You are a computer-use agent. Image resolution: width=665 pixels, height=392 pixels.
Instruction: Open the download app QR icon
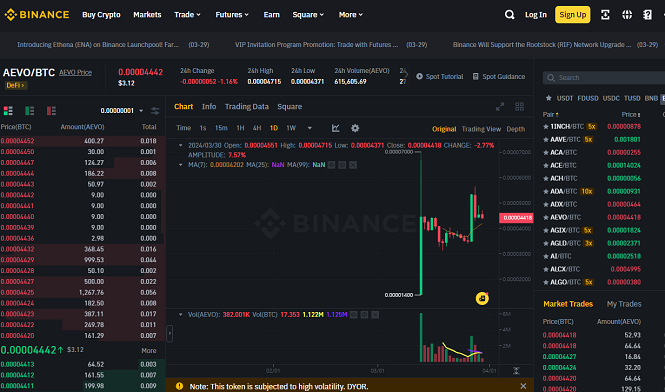click(605, 15)
